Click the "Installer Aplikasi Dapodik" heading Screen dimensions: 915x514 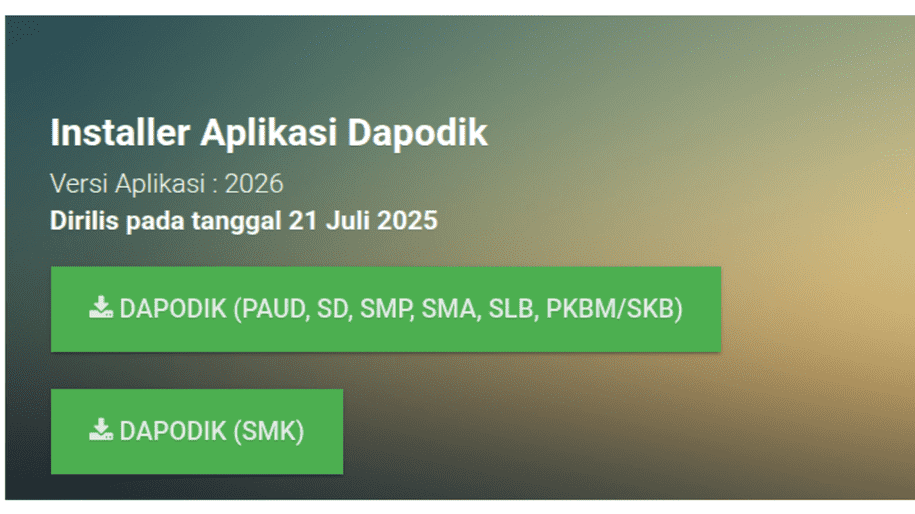pos(268,132)
